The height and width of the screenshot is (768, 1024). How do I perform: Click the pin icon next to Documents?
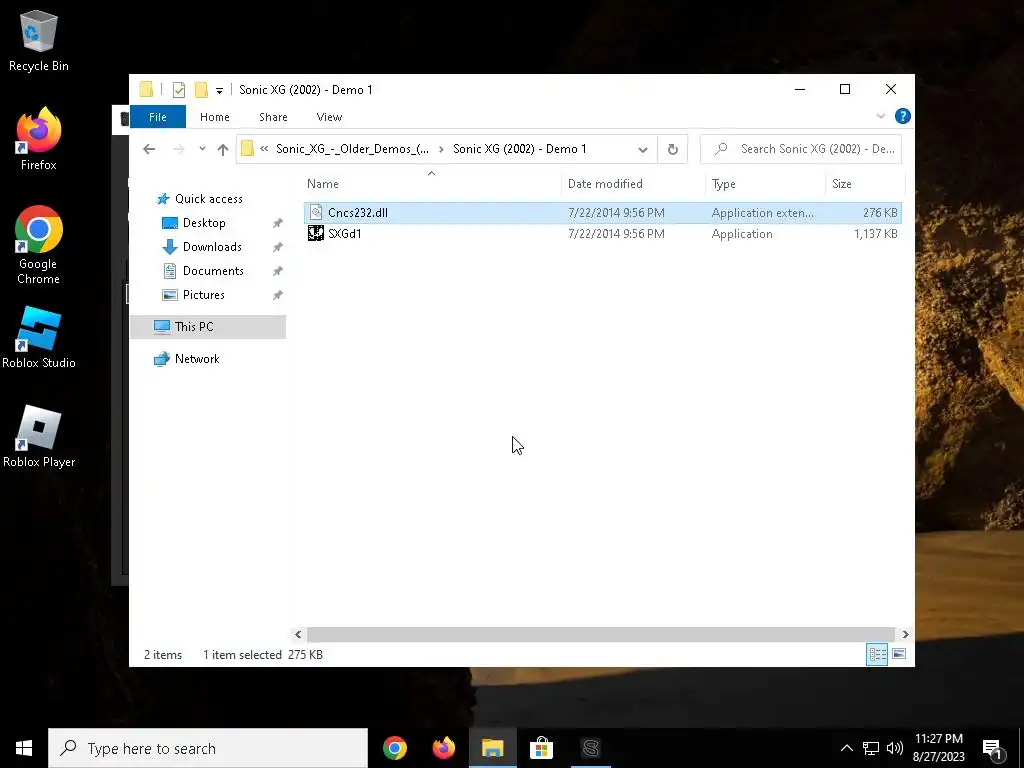pyautogui.click(x=278, y=271)
